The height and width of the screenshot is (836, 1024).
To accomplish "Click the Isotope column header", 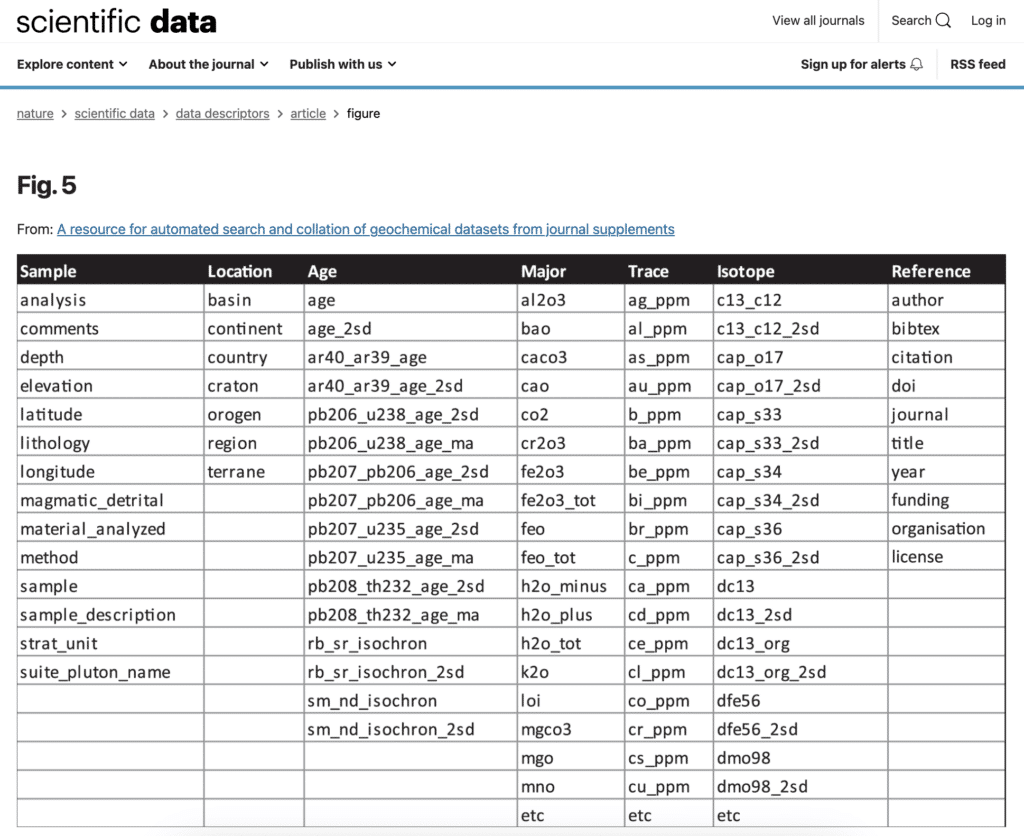I will point(746,270).
